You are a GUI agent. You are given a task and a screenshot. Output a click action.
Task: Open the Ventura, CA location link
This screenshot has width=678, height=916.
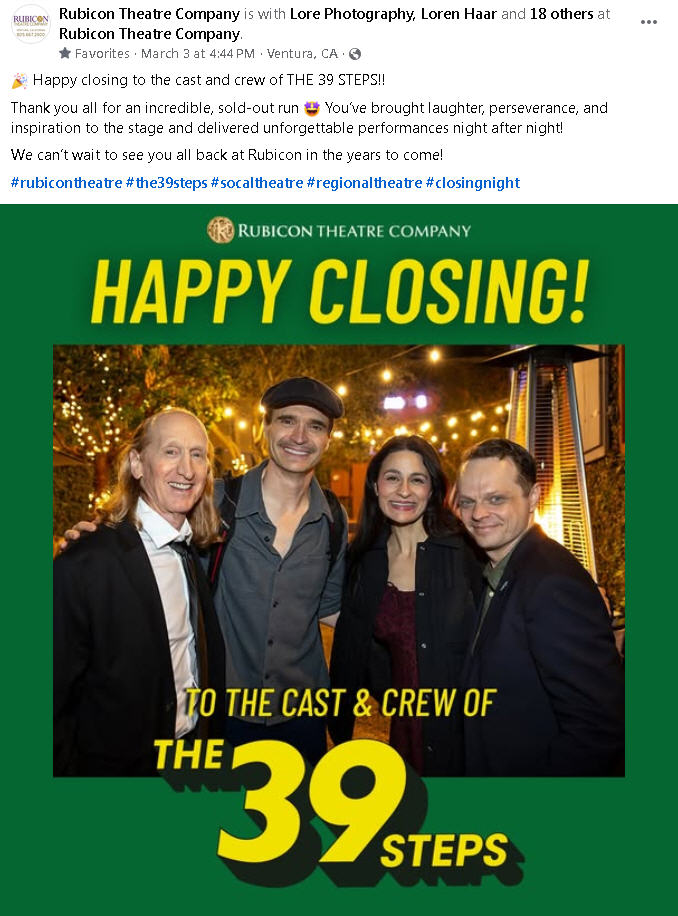click(x=302, y=54)
